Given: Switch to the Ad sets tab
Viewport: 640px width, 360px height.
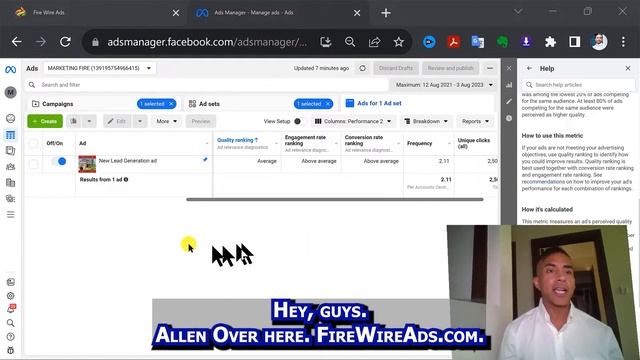Looking at the screenshot, I should (x=209, y=104).
